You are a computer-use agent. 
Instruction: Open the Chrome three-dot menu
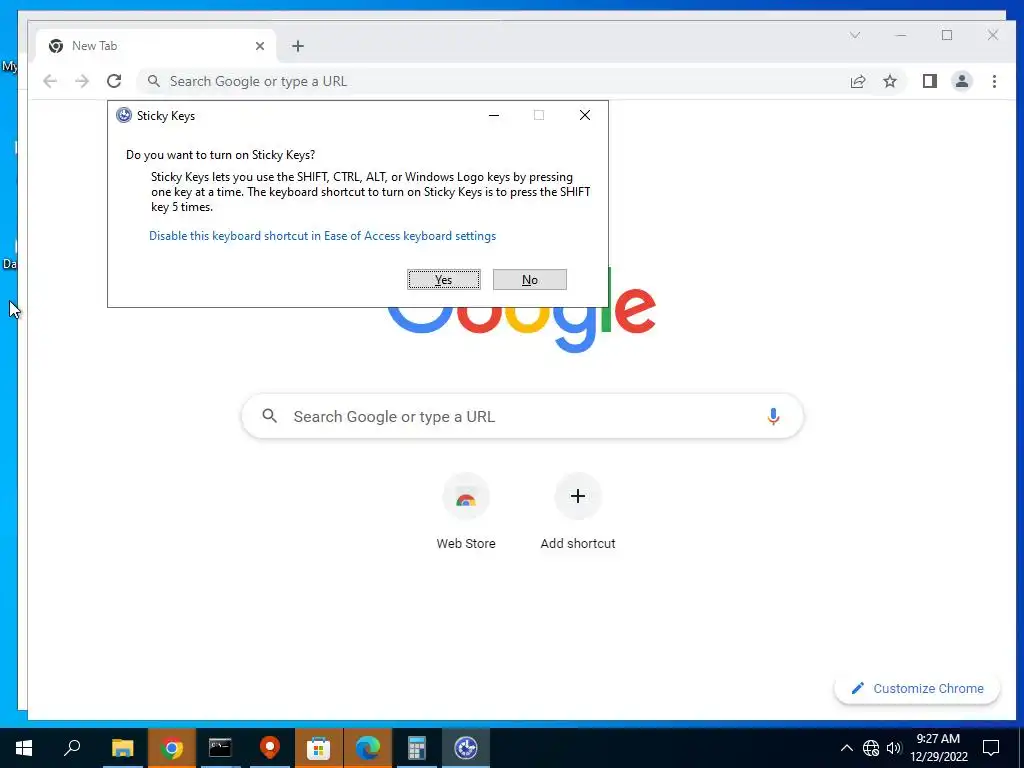pos(994,81)
